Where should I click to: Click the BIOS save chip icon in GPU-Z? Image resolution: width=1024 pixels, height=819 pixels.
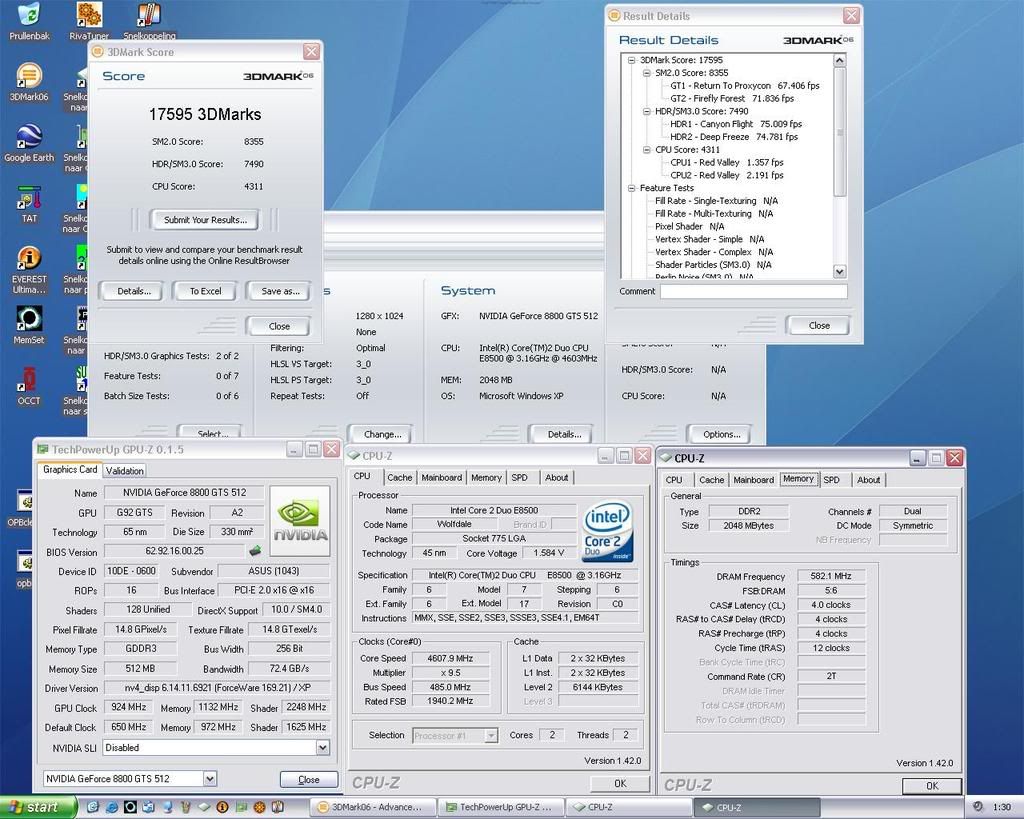click(255, 551)
